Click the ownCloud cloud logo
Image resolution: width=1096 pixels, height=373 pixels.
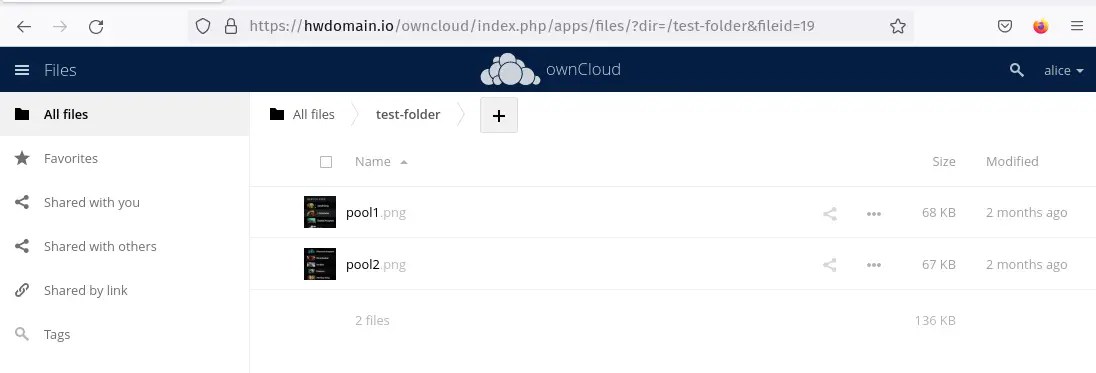point(510,70)
